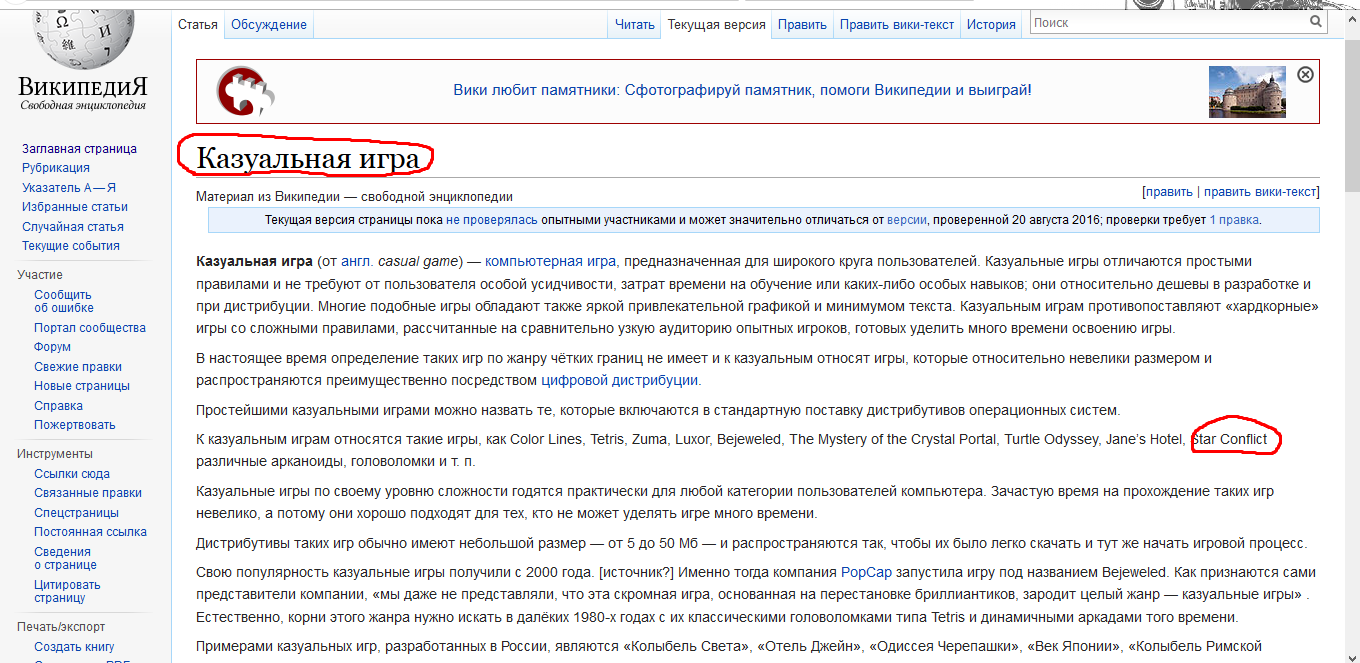
Task: Open Свежие правки link
Action: (x=78, y=367)
